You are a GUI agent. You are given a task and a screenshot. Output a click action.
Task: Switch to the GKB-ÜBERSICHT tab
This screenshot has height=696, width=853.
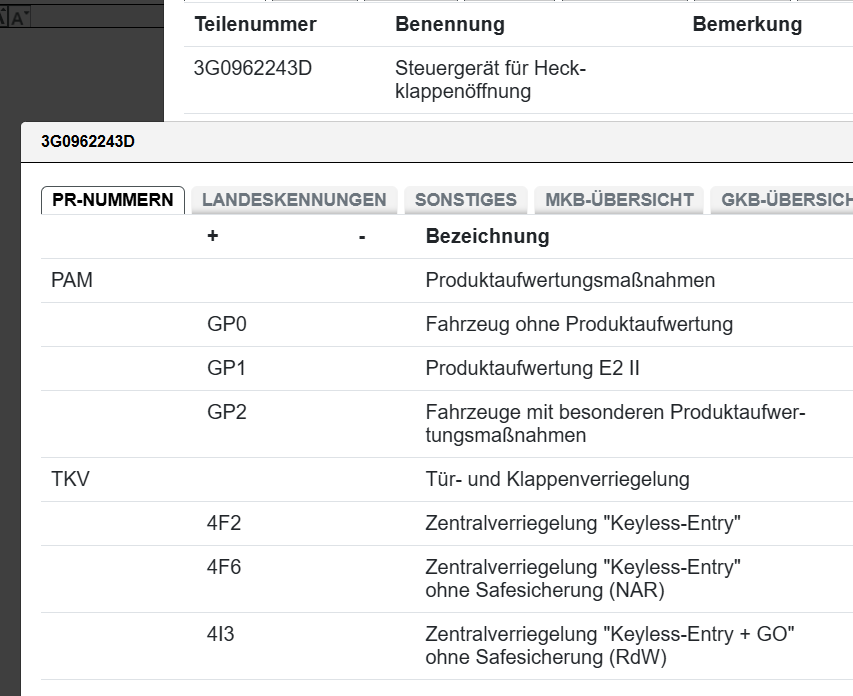782,200
